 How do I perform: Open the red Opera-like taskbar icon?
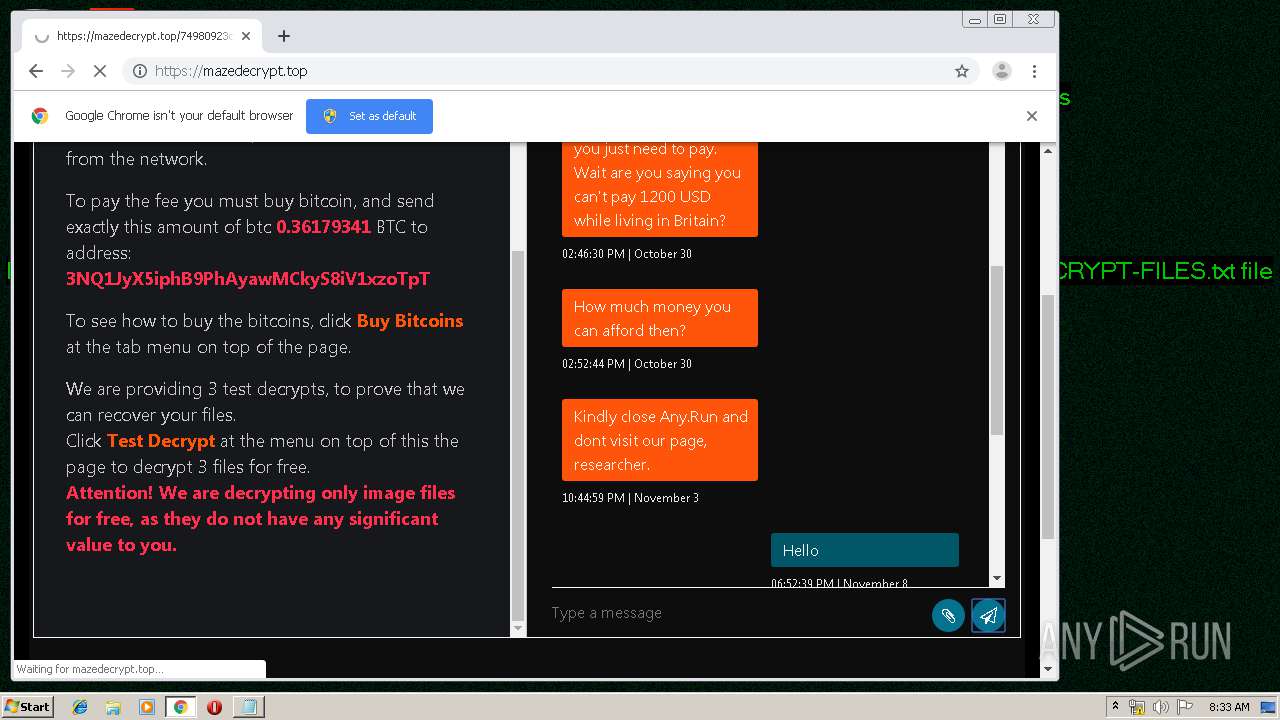(214, 707)
